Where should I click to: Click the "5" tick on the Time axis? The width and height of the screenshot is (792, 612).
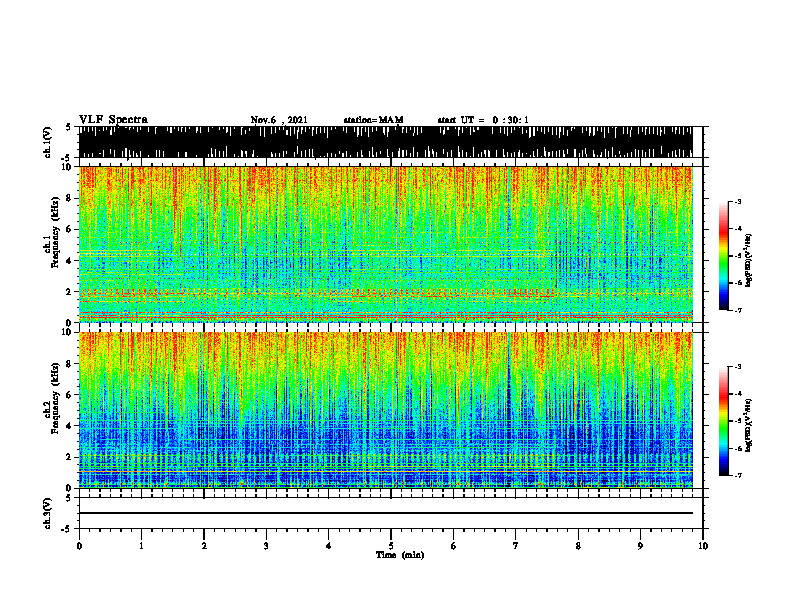click(391, 546)
